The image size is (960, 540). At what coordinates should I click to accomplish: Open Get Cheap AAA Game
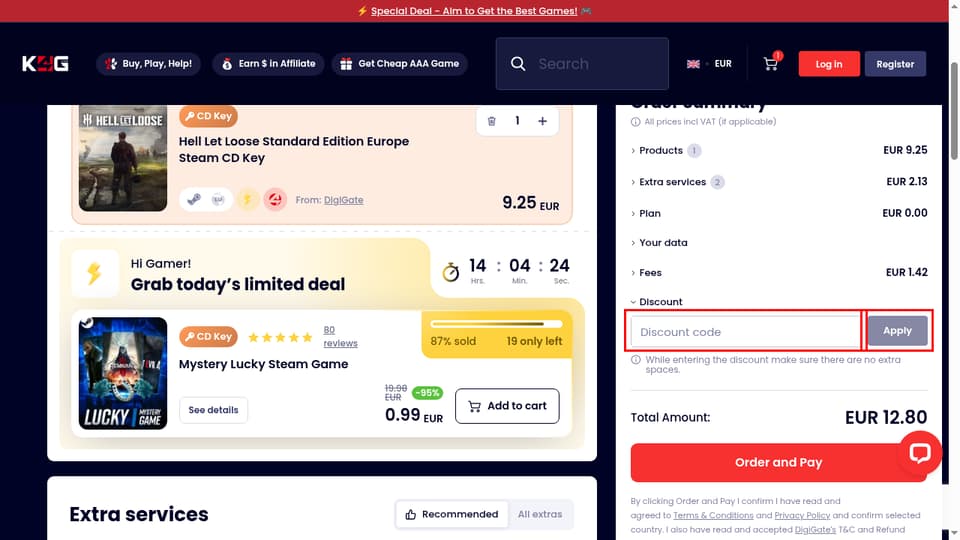pyautogui.click(x=400, y=64)
